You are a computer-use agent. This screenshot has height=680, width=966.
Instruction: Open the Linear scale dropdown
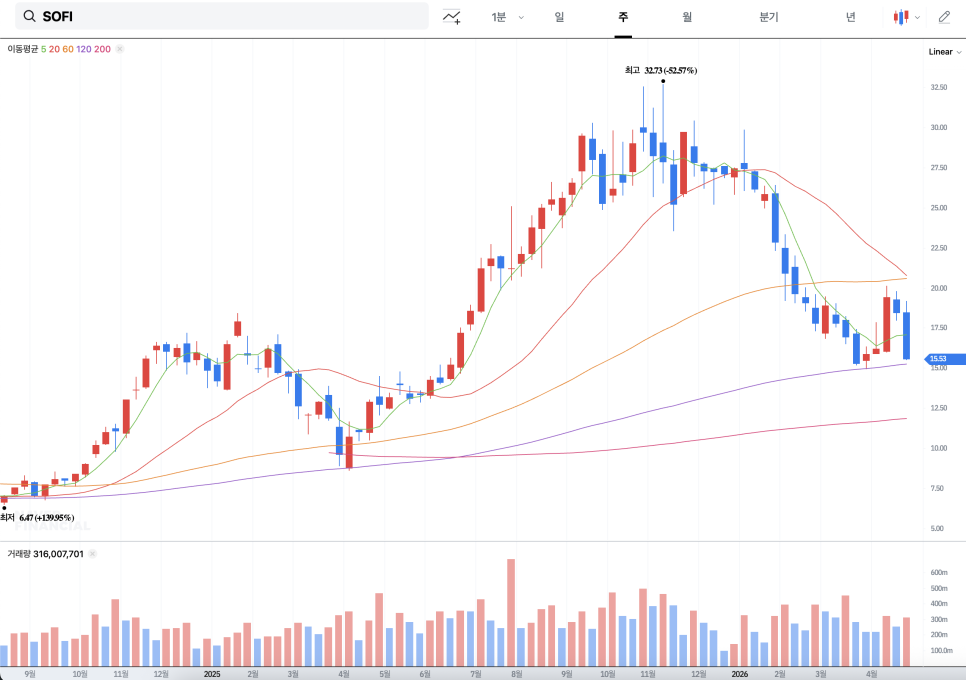tap(944, 51)
